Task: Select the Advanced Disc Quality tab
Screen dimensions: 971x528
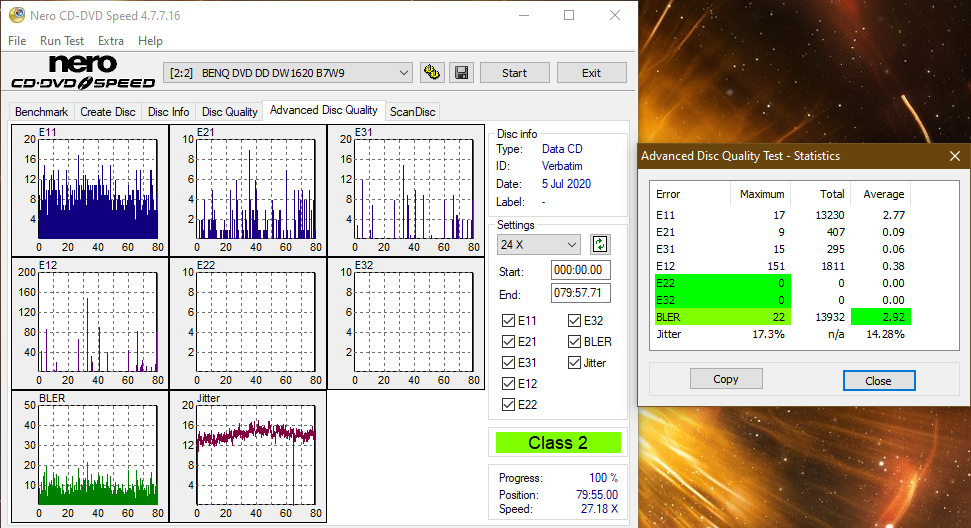Action: point(324,110)
